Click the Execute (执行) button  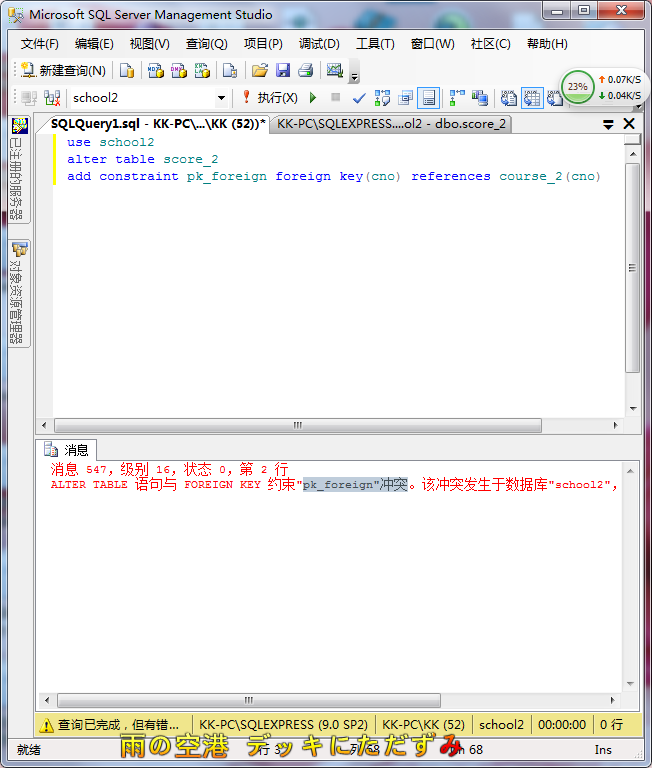tap(270, 98)
